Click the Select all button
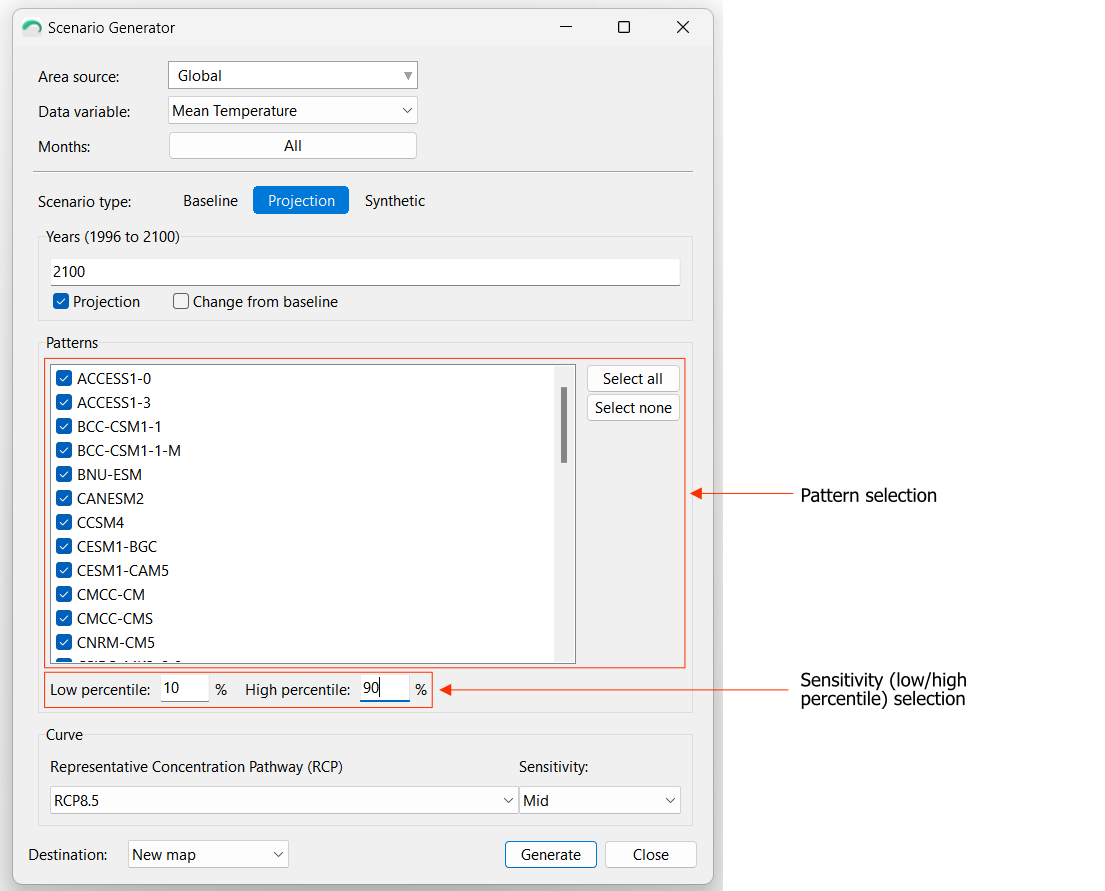 coord(633,378)
